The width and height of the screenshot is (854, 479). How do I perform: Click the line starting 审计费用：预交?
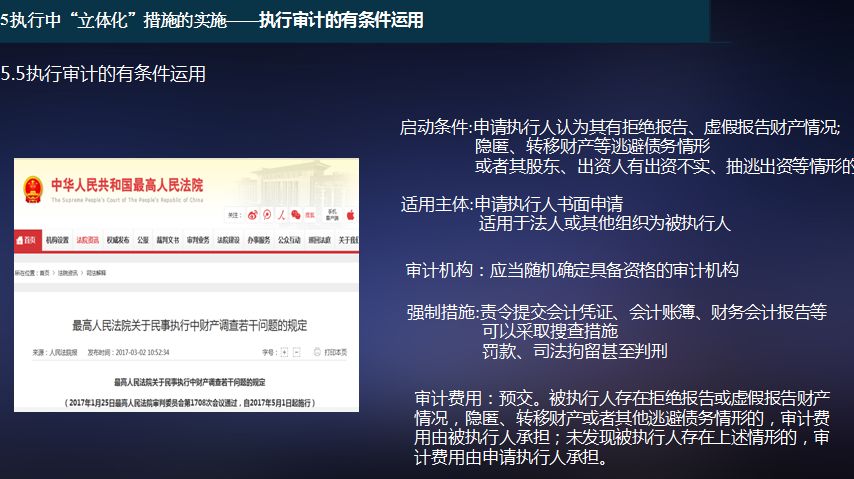(622, 398)
